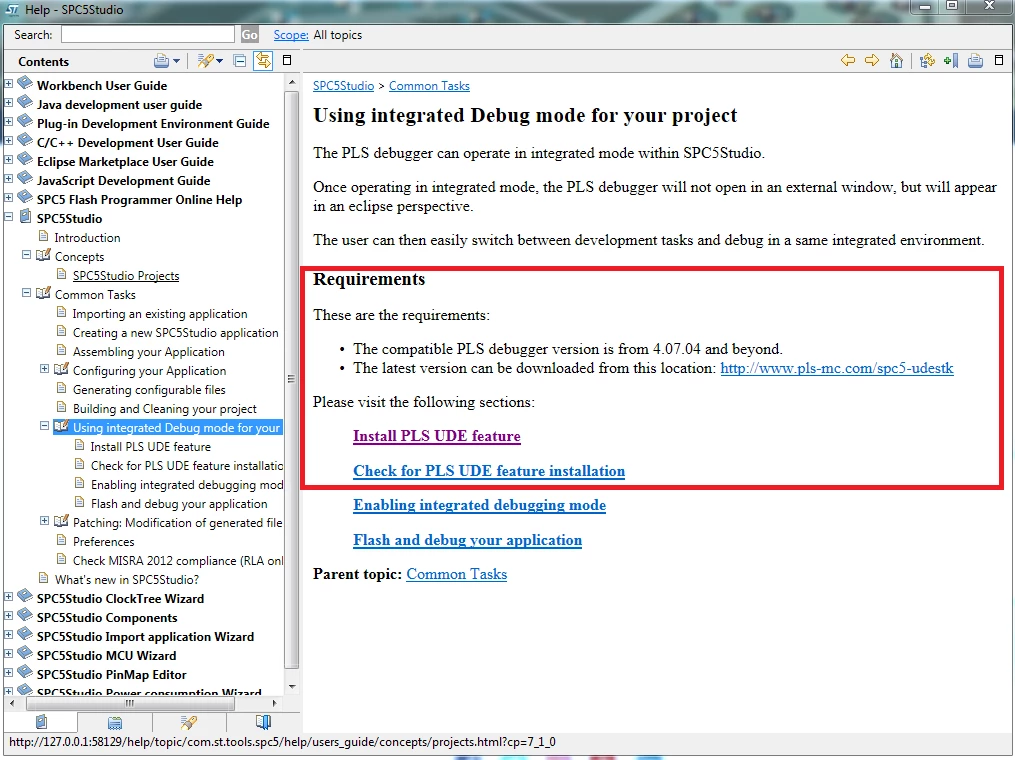Click the Go search button
The width and height of the screenshot is (1015, 760).
(x=249, y=35)
